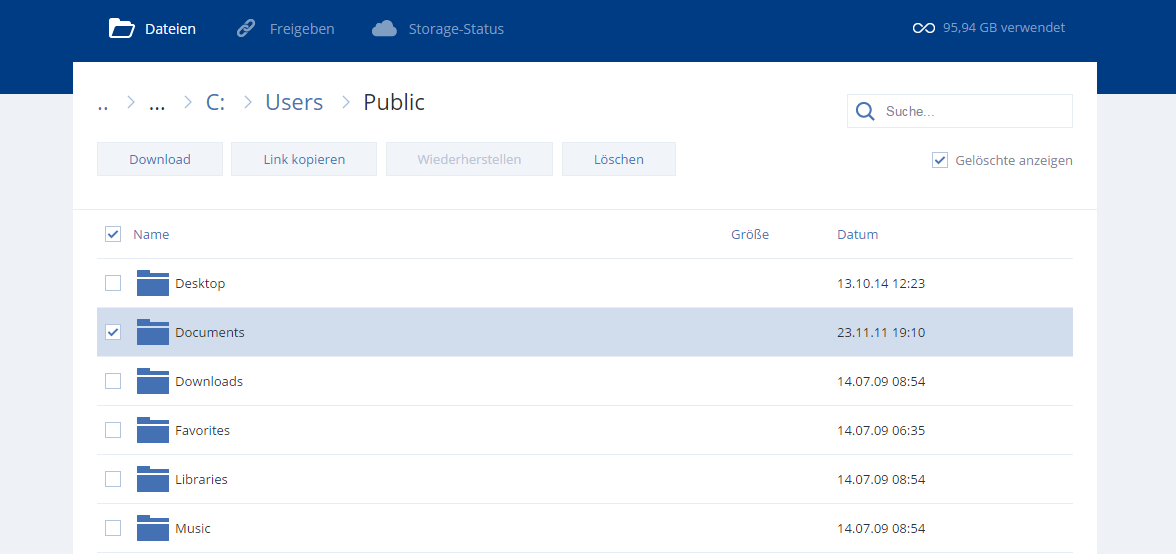
Task: Switch to the Freigeben tab
Action: click(x=301, y=29)
